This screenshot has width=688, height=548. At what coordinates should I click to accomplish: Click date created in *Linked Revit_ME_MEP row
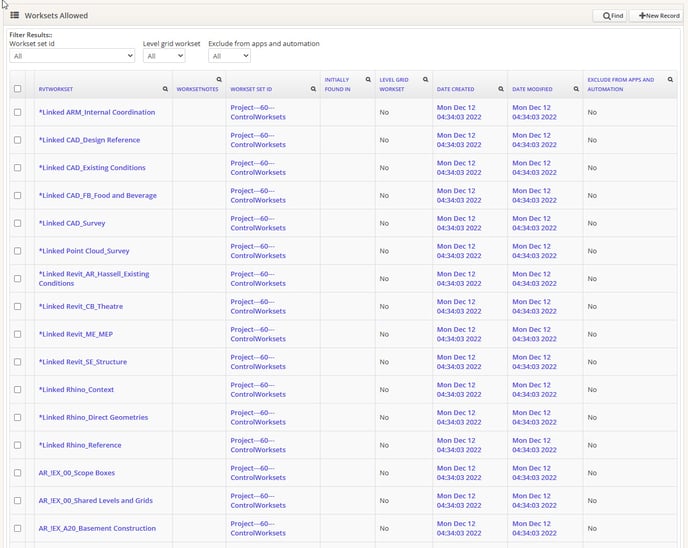(x=459, y=334)
